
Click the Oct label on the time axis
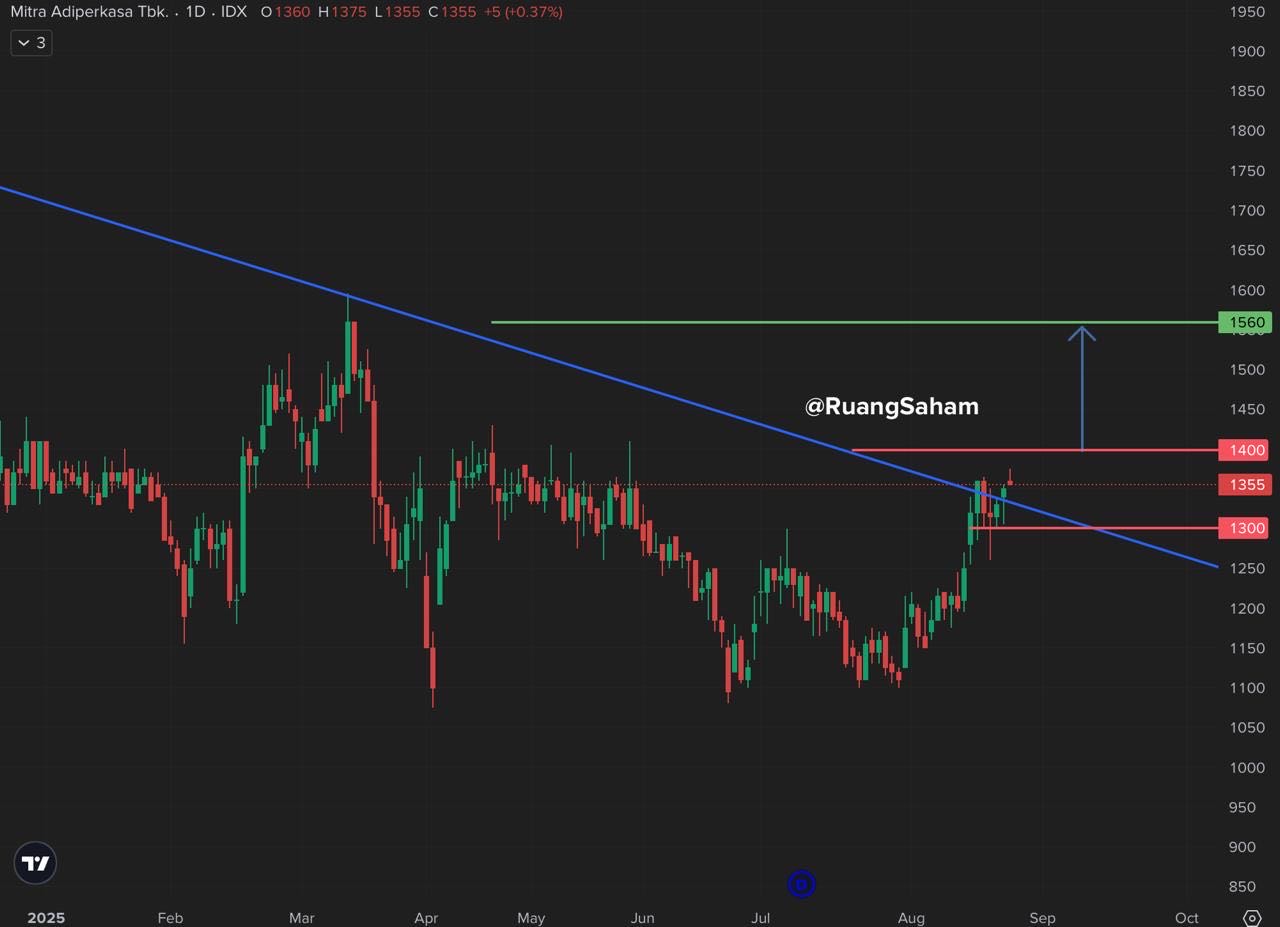1187,918
